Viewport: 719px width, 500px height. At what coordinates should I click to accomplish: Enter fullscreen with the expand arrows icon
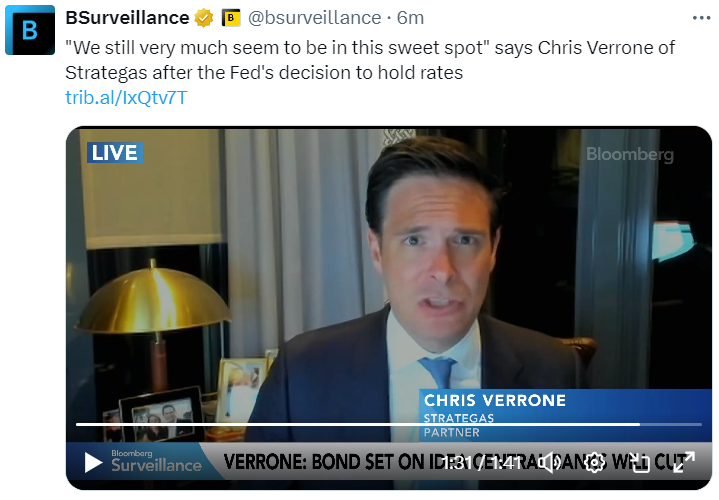coord(684,462)
